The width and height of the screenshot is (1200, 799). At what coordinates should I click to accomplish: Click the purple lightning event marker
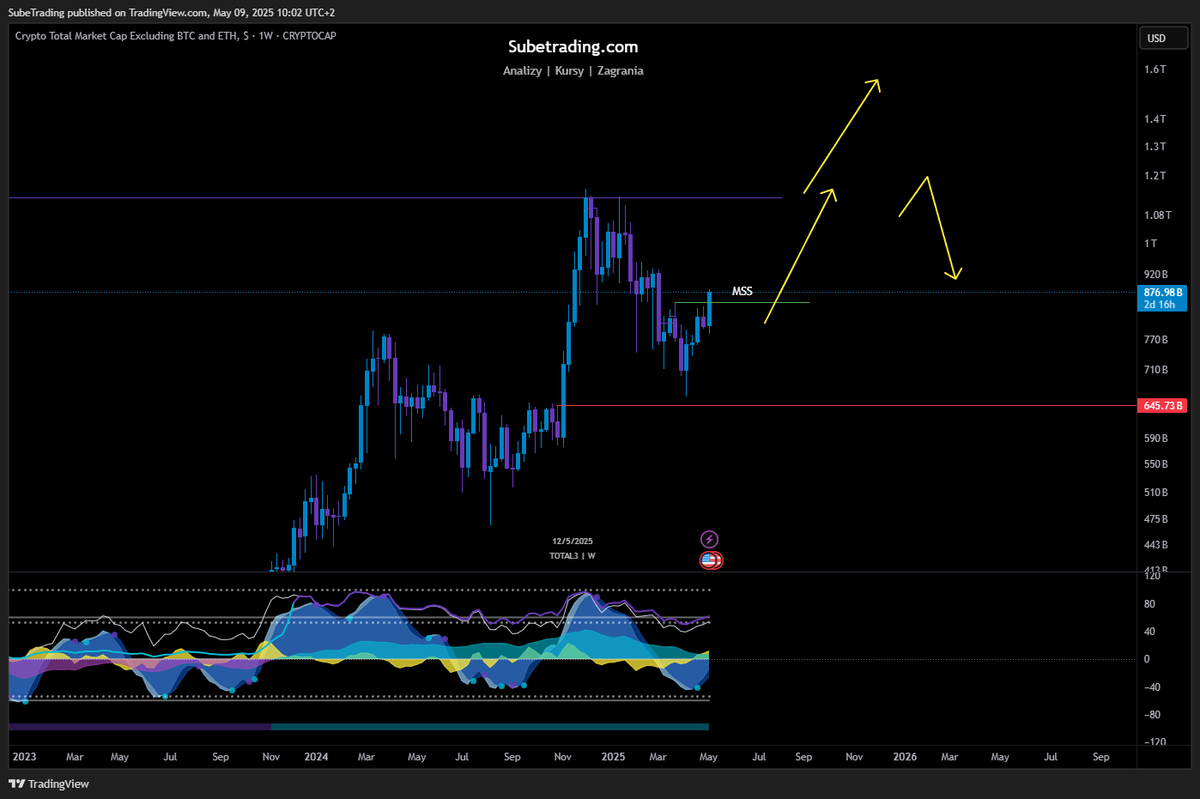click(x=709, y=539)
